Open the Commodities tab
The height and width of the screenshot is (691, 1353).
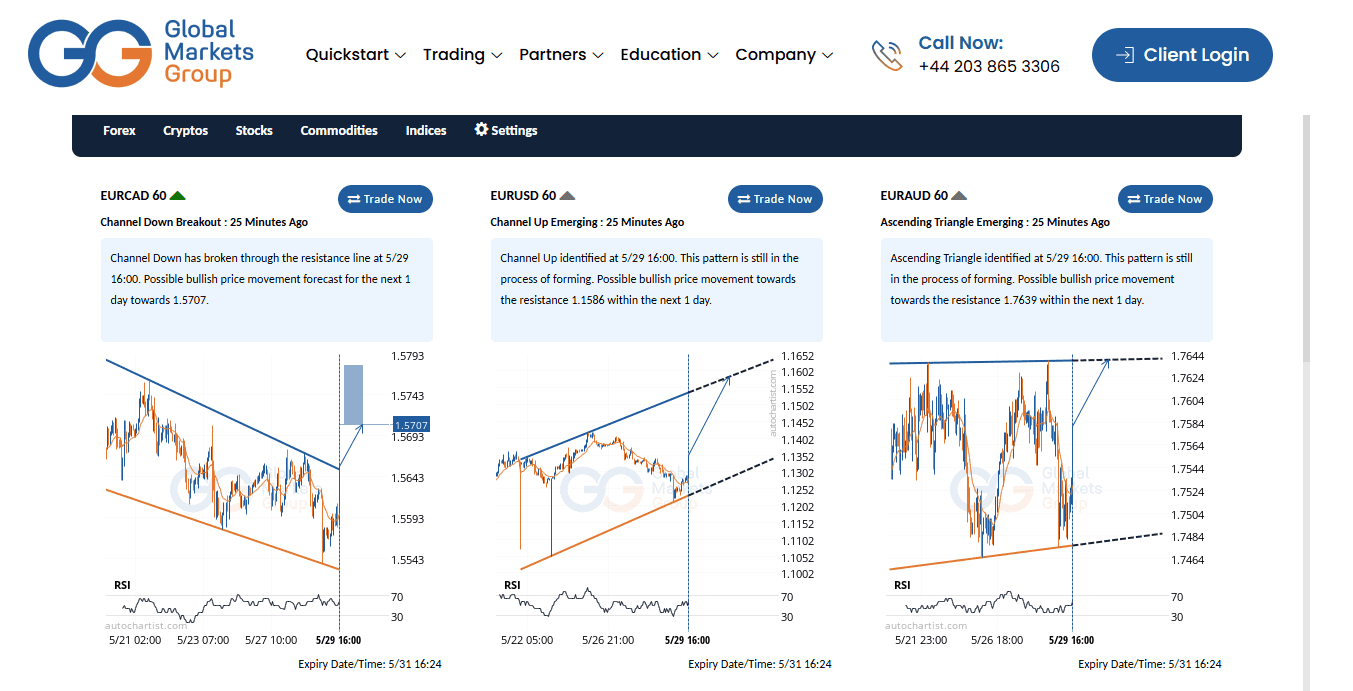pyautogui.click(x=339, y=130)
